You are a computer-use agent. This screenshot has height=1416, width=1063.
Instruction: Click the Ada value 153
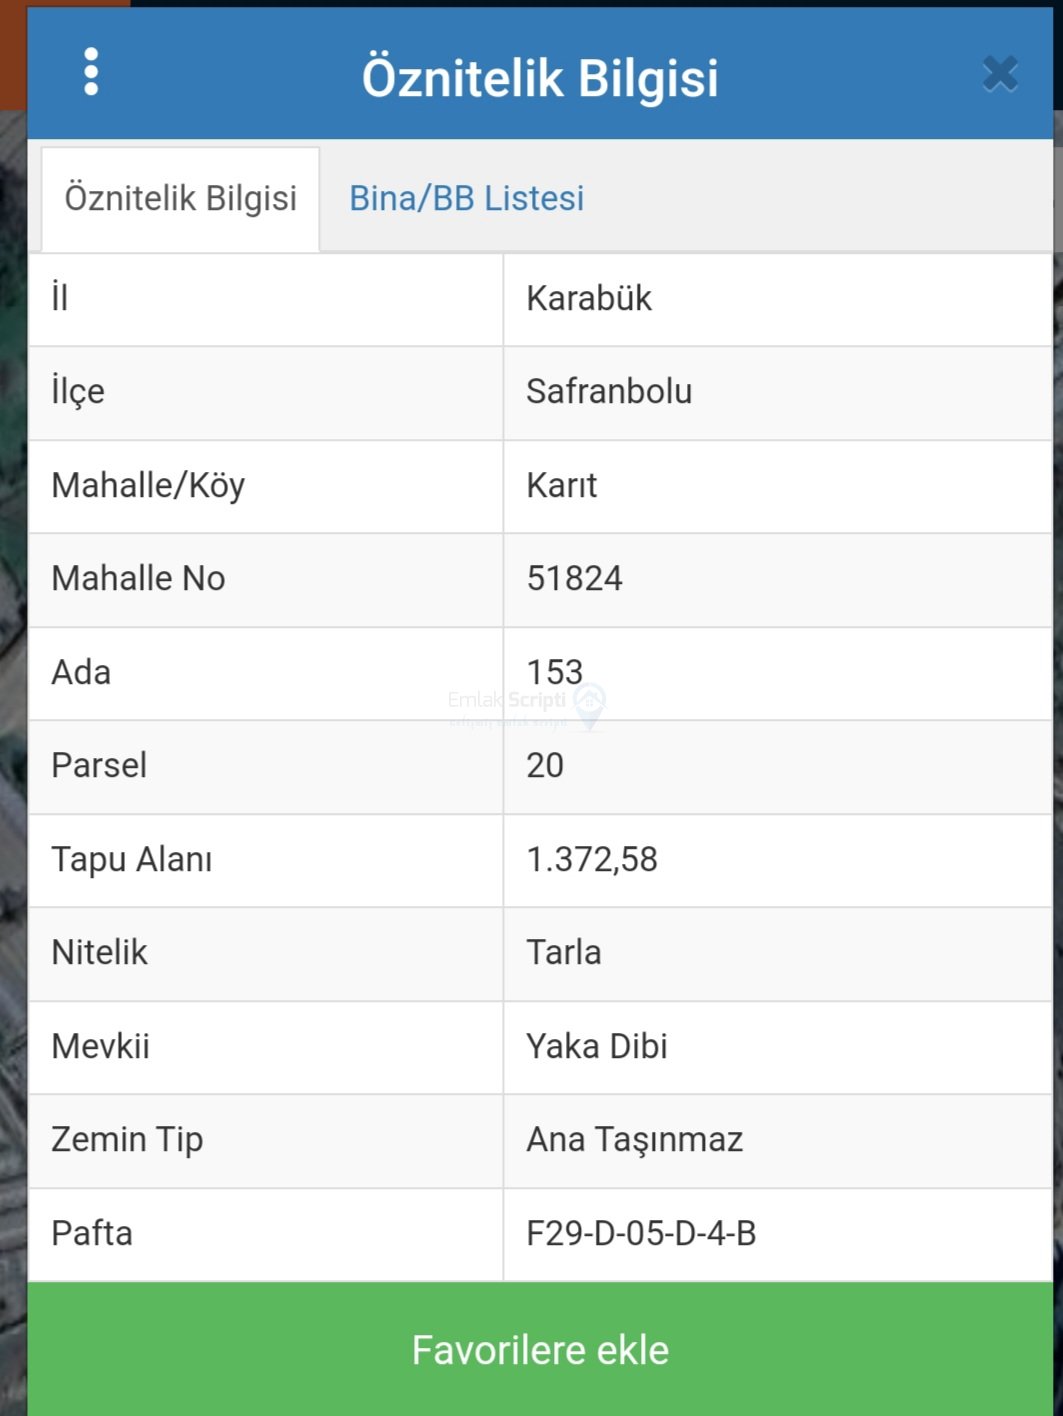(x=554, y=670)
